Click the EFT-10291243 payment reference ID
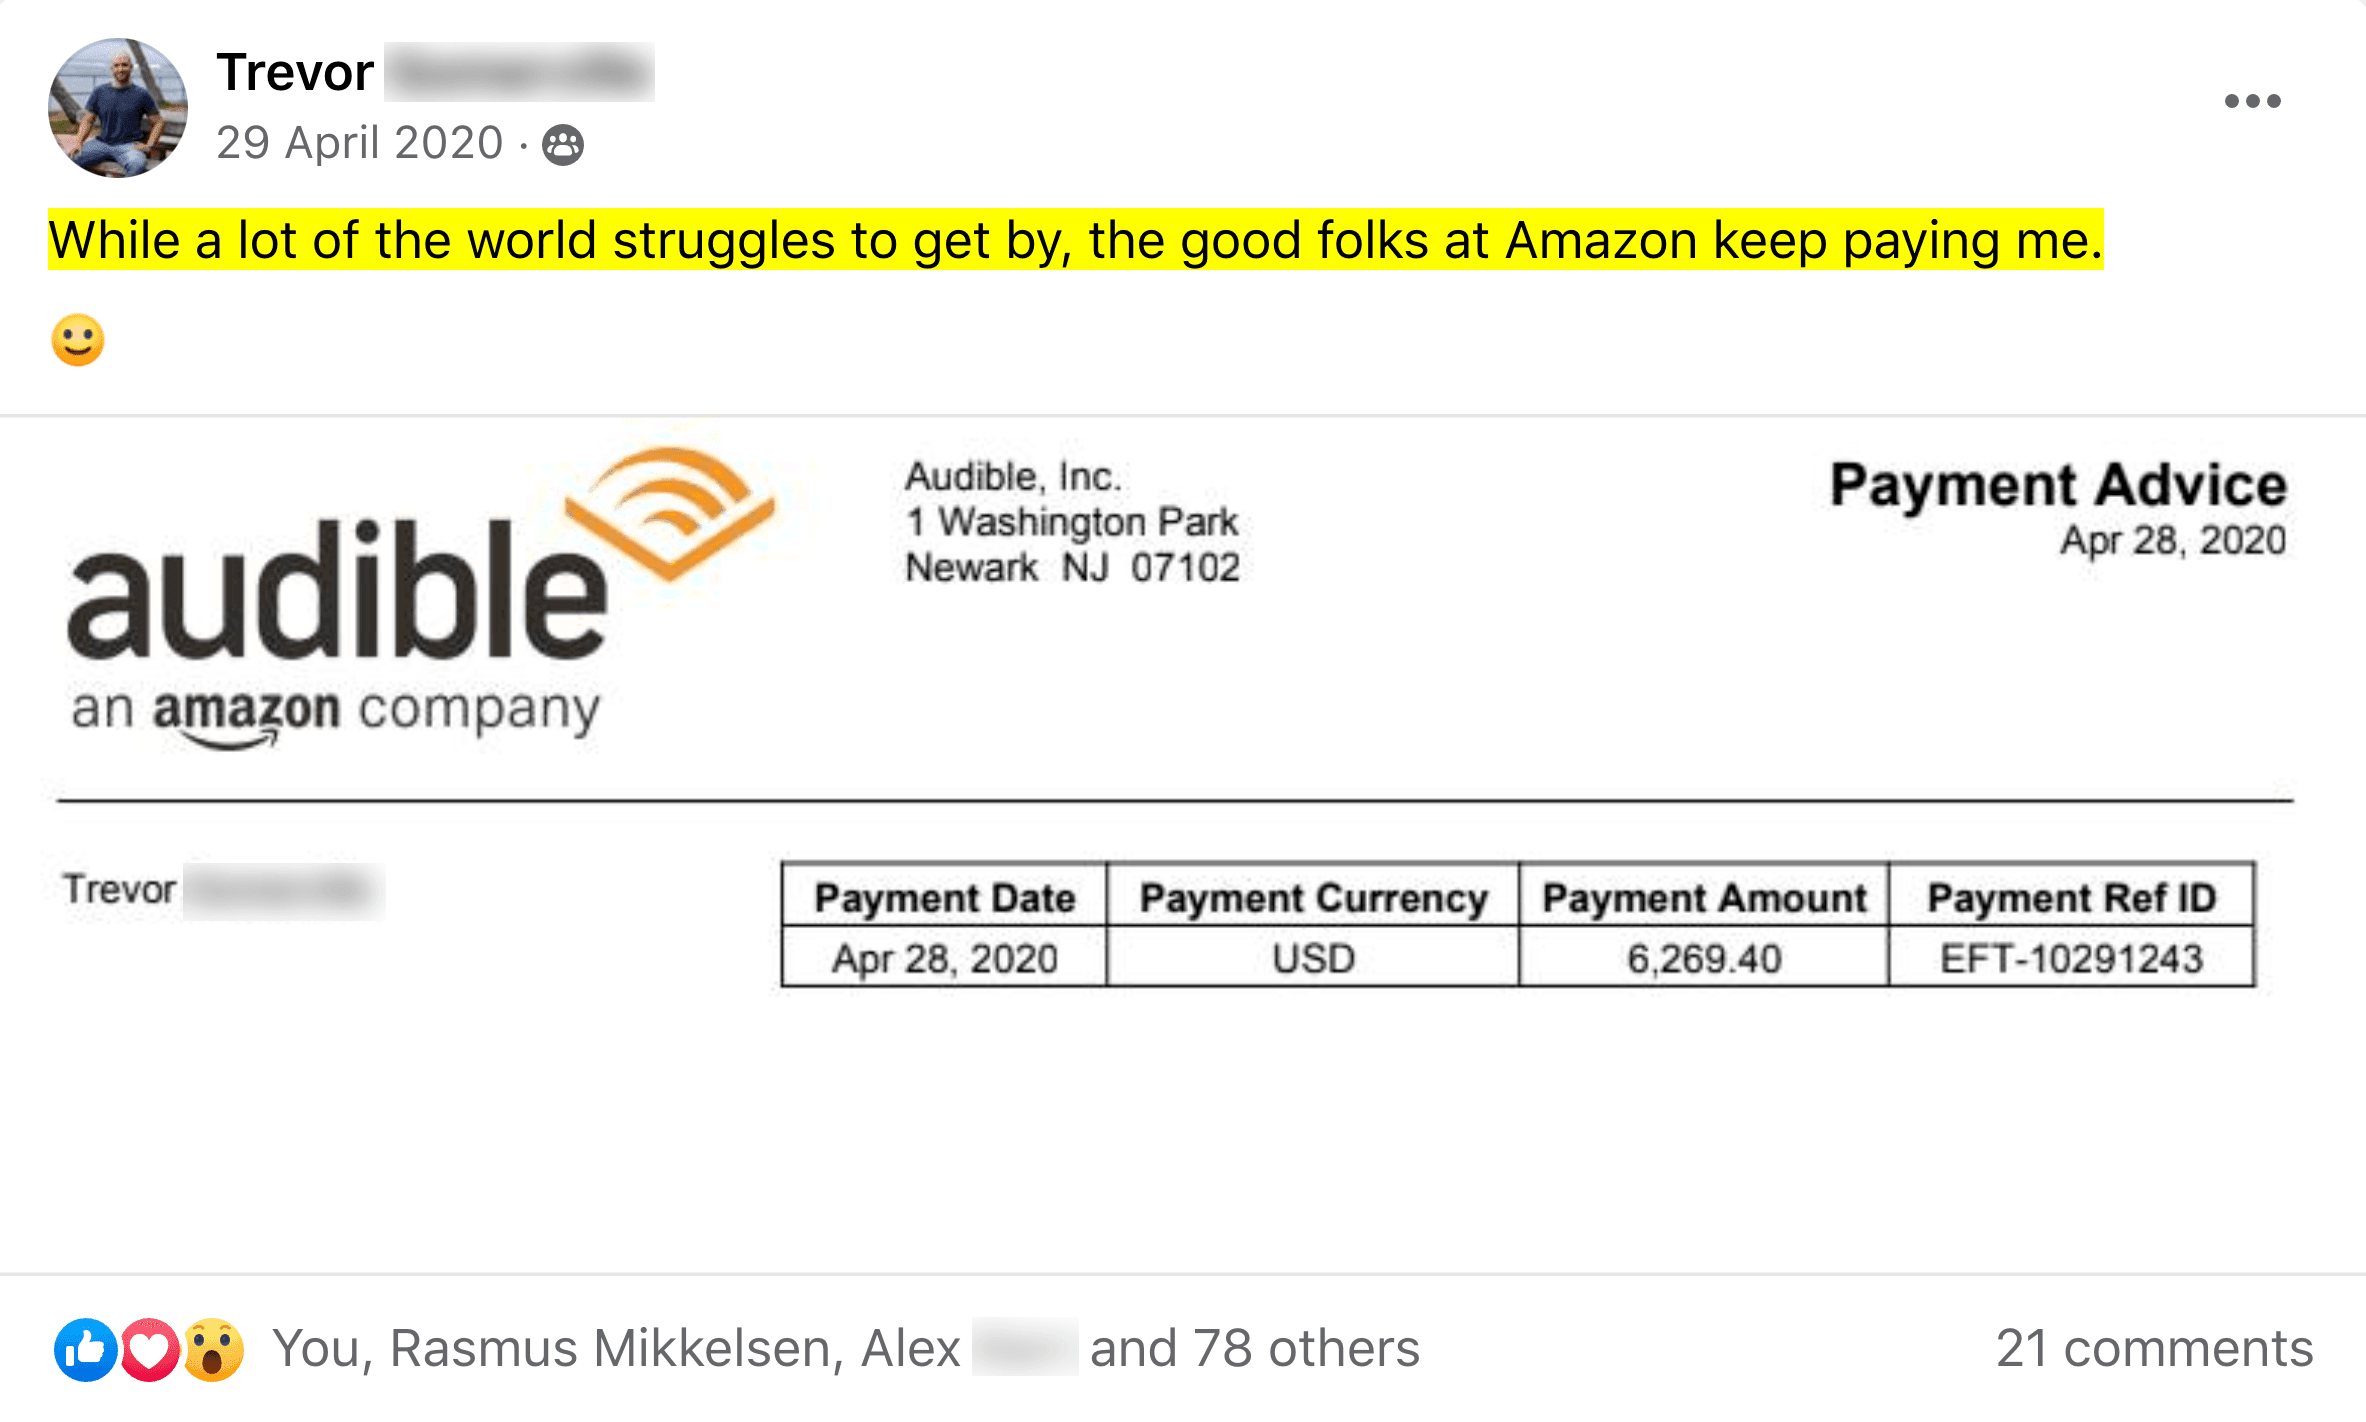This screenshot has width=2366, height=1422. click(2071, 958)
